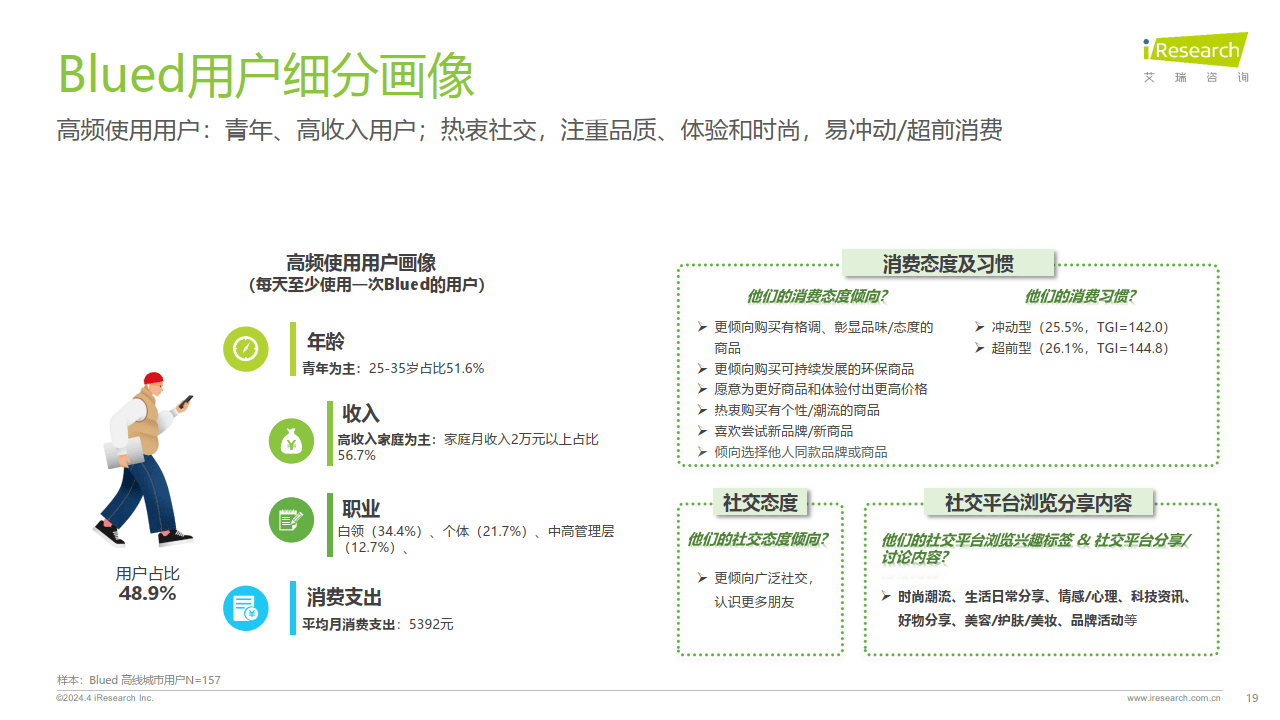Click the subtitle starting with 高频使用用户
Screen dimensions: 1280x720
point(530,131)
